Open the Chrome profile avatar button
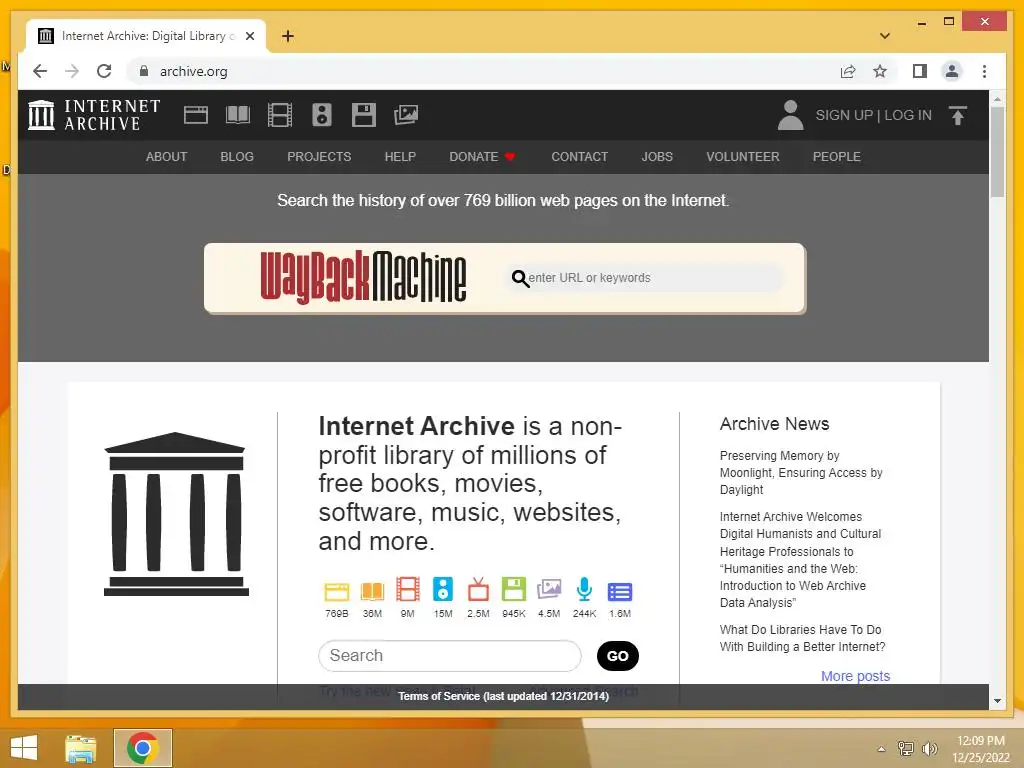 click(952, 71)
